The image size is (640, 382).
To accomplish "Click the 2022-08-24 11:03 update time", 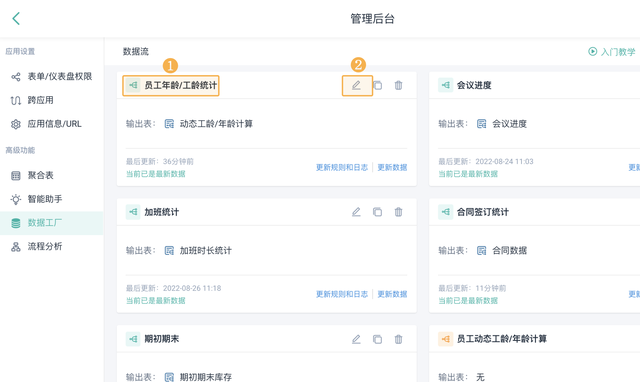I will pyautogui.click(x=504, y=162).
